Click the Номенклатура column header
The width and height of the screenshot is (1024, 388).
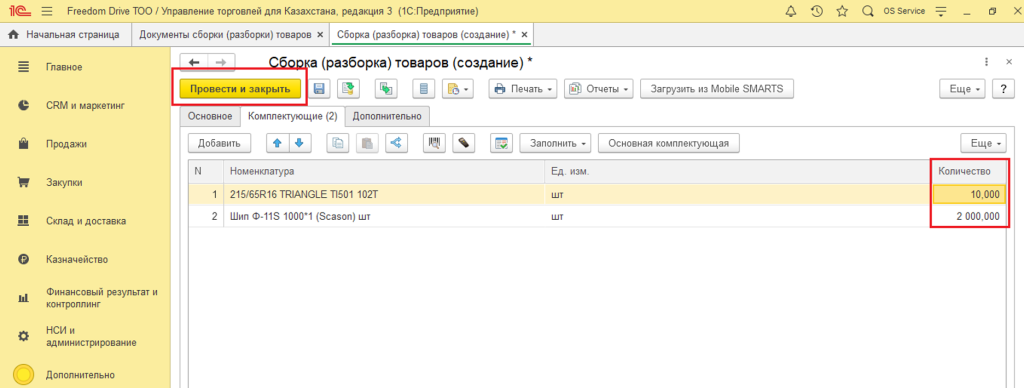pyautogui.click(x=385, y=171)
